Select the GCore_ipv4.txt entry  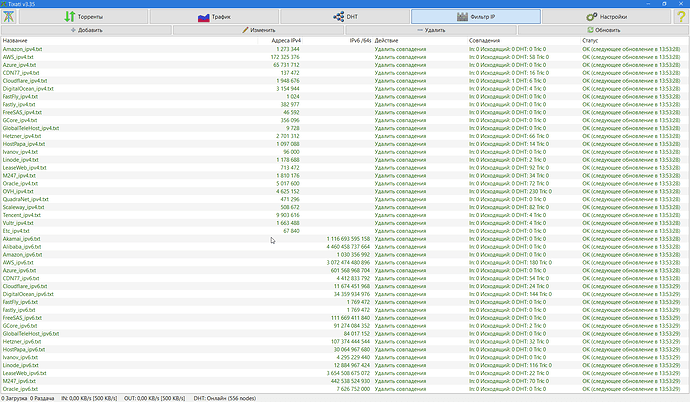point(345,121)
